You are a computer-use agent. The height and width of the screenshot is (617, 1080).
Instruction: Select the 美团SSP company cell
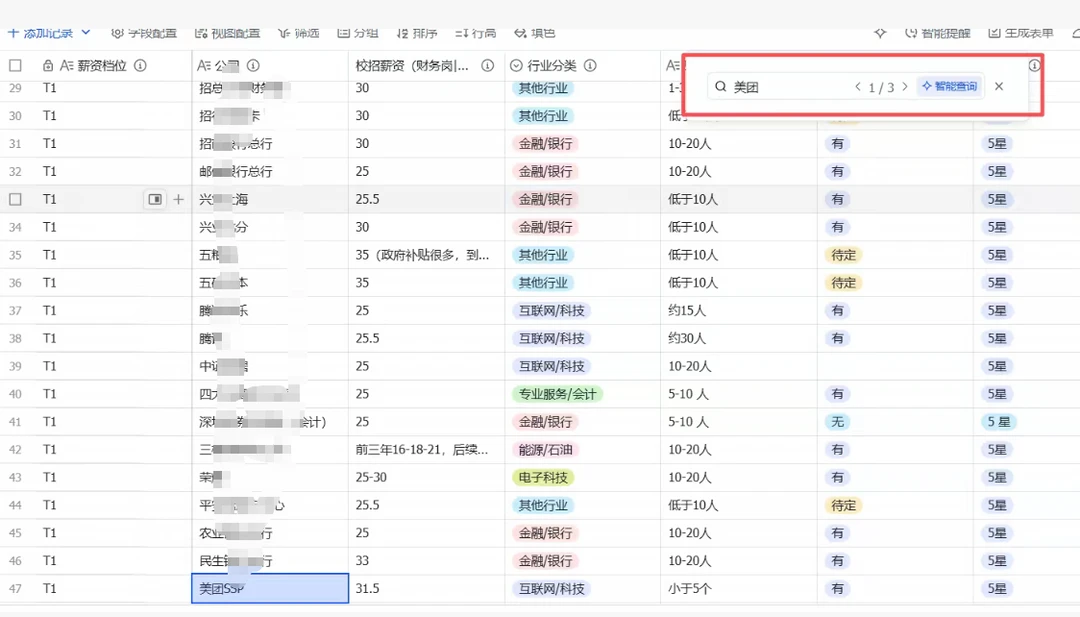click(x=270, y=589)
